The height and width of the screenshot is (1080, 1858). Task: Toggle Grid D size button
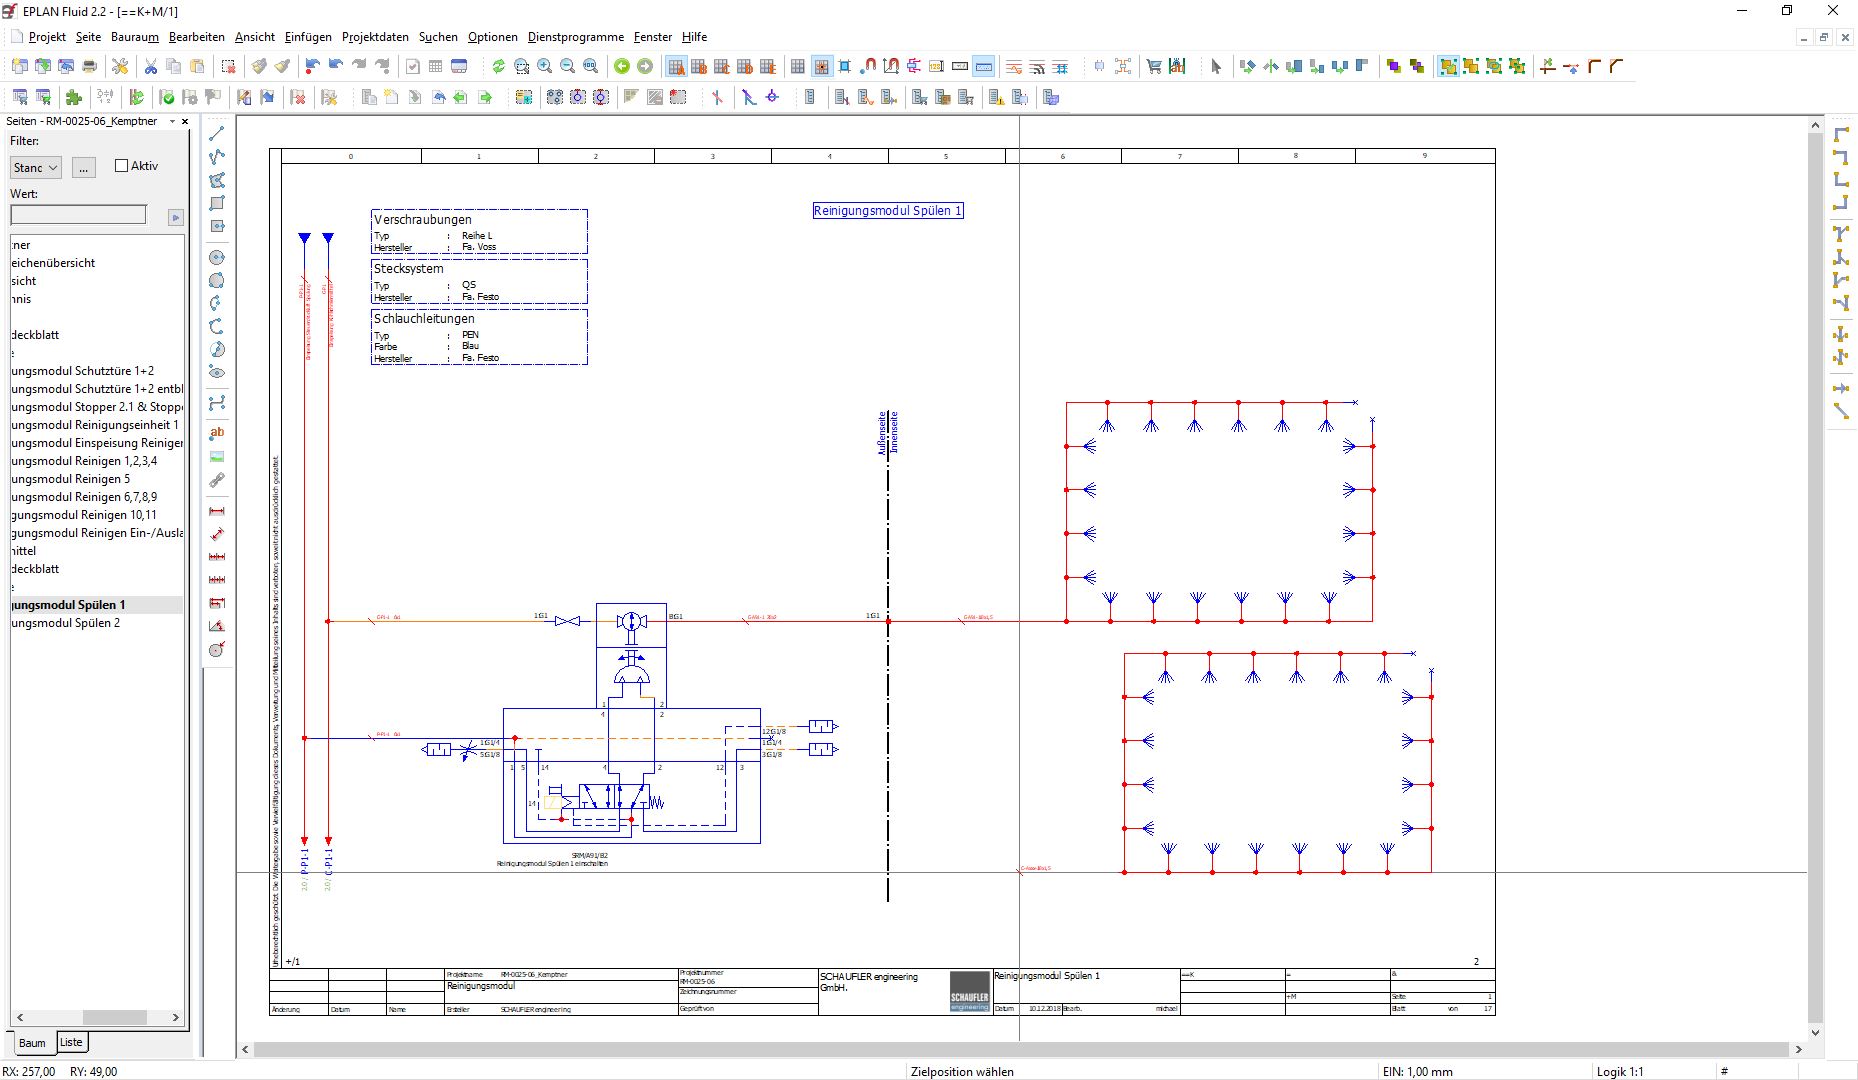745,67
